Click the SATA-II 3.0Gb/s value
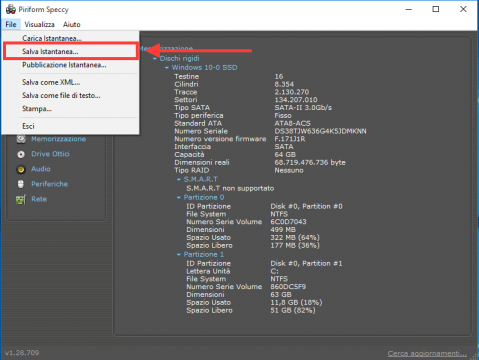Image resolution: width=479 pixels, height=360 pixels. coord(303,108)
